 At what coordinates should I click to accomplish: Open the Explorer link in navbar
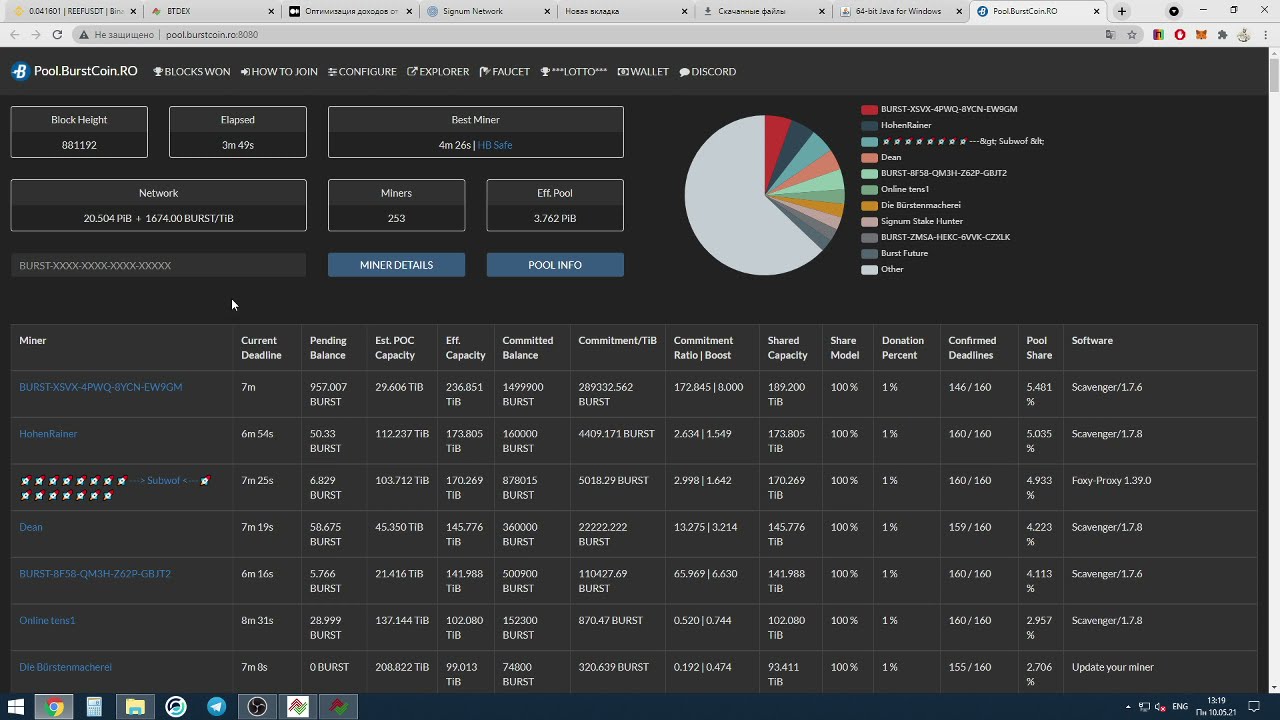[438, 72]
